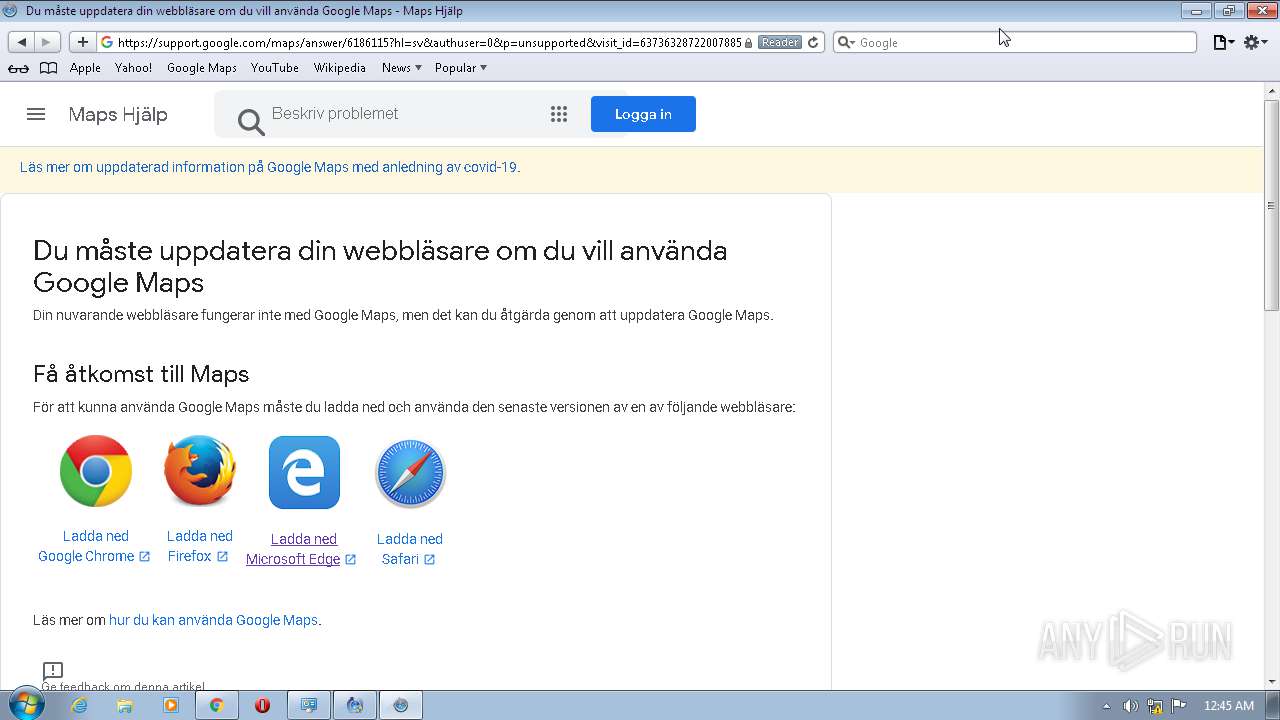Open the Apple bookmark
This screenshot has width=1280, height=720.
pyautogui.click(x=85, y=68)
